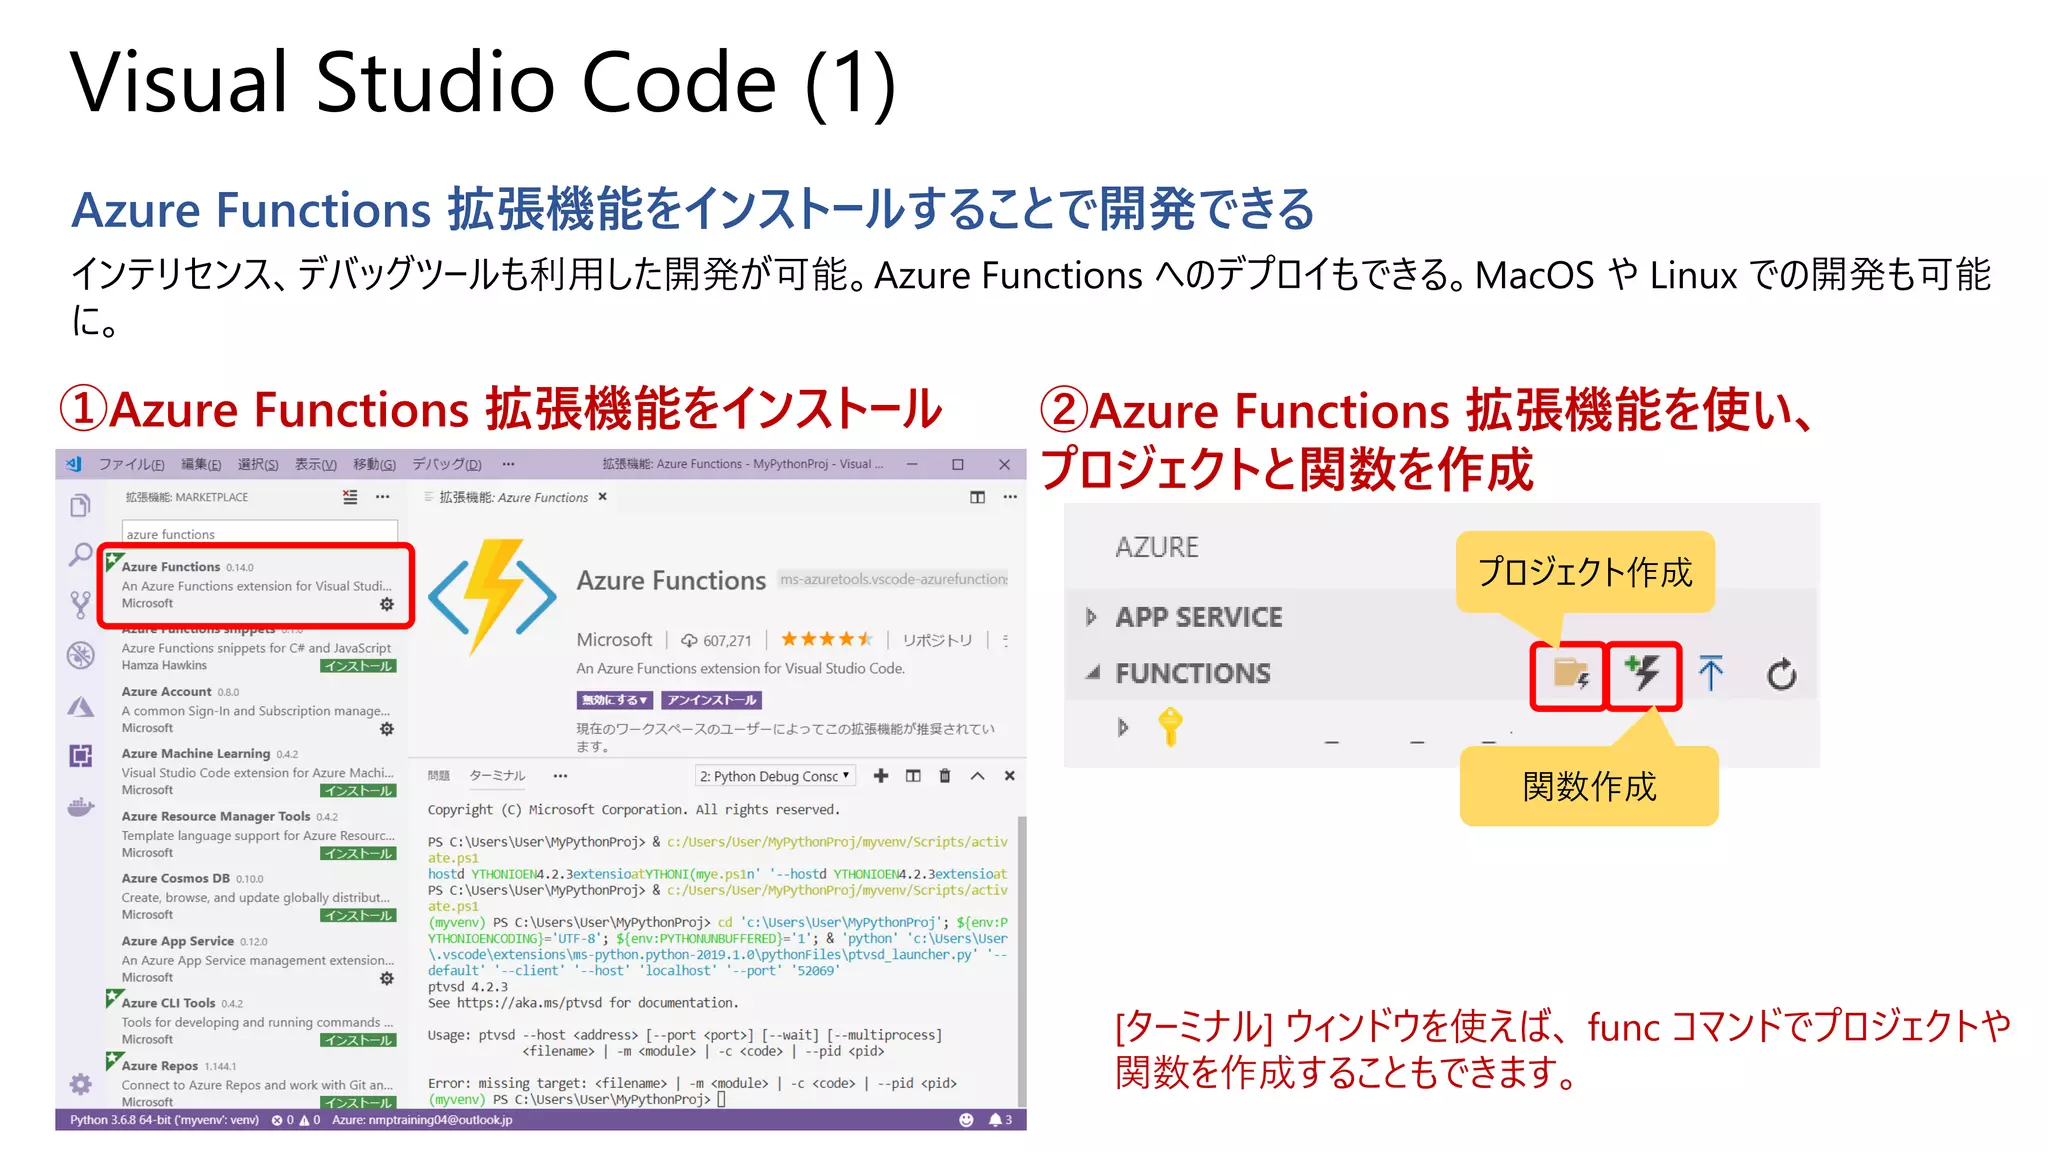Click the errors and warnings count in status bar

(x=296, y=1120)
